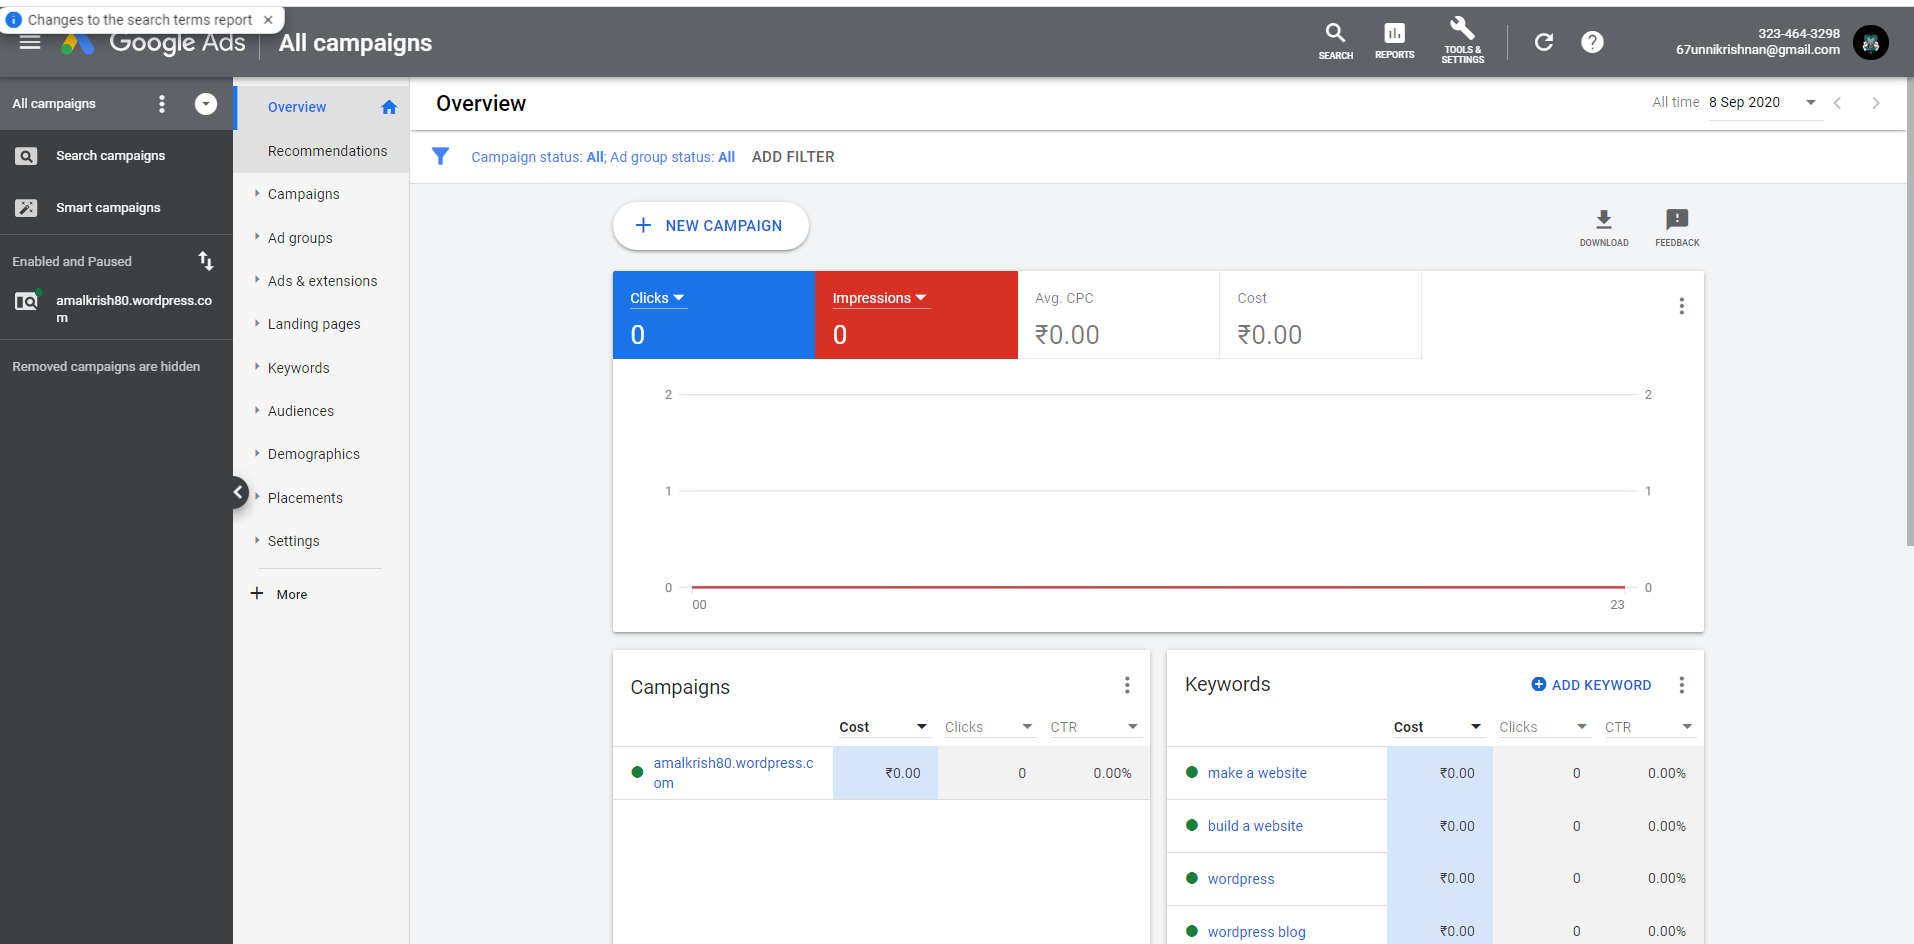Select the Cost metric tile
Image resolution: width=1914 pixels, height=944 pixels.
[1320, 315]
